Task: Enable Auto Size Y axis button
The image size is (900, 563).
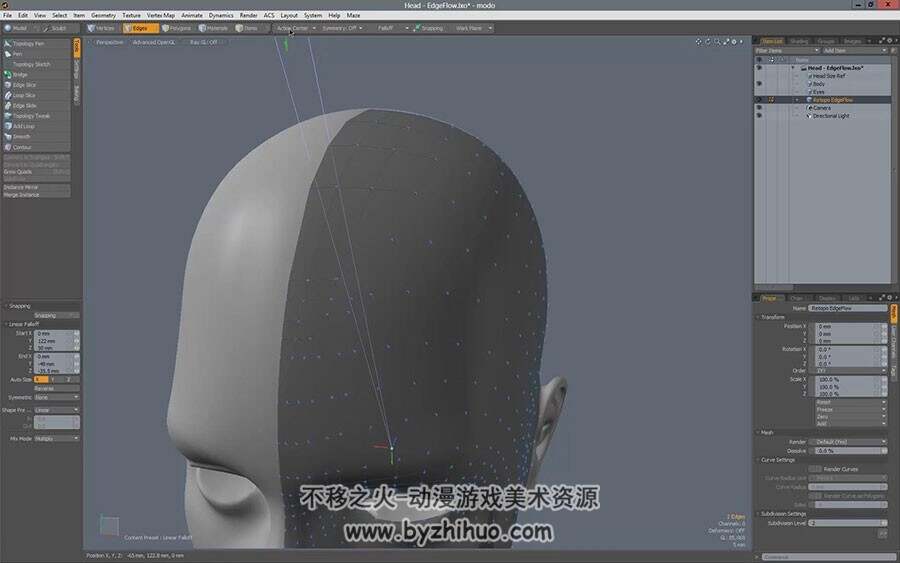Action: pyautogui.click(x=54, y=379)
